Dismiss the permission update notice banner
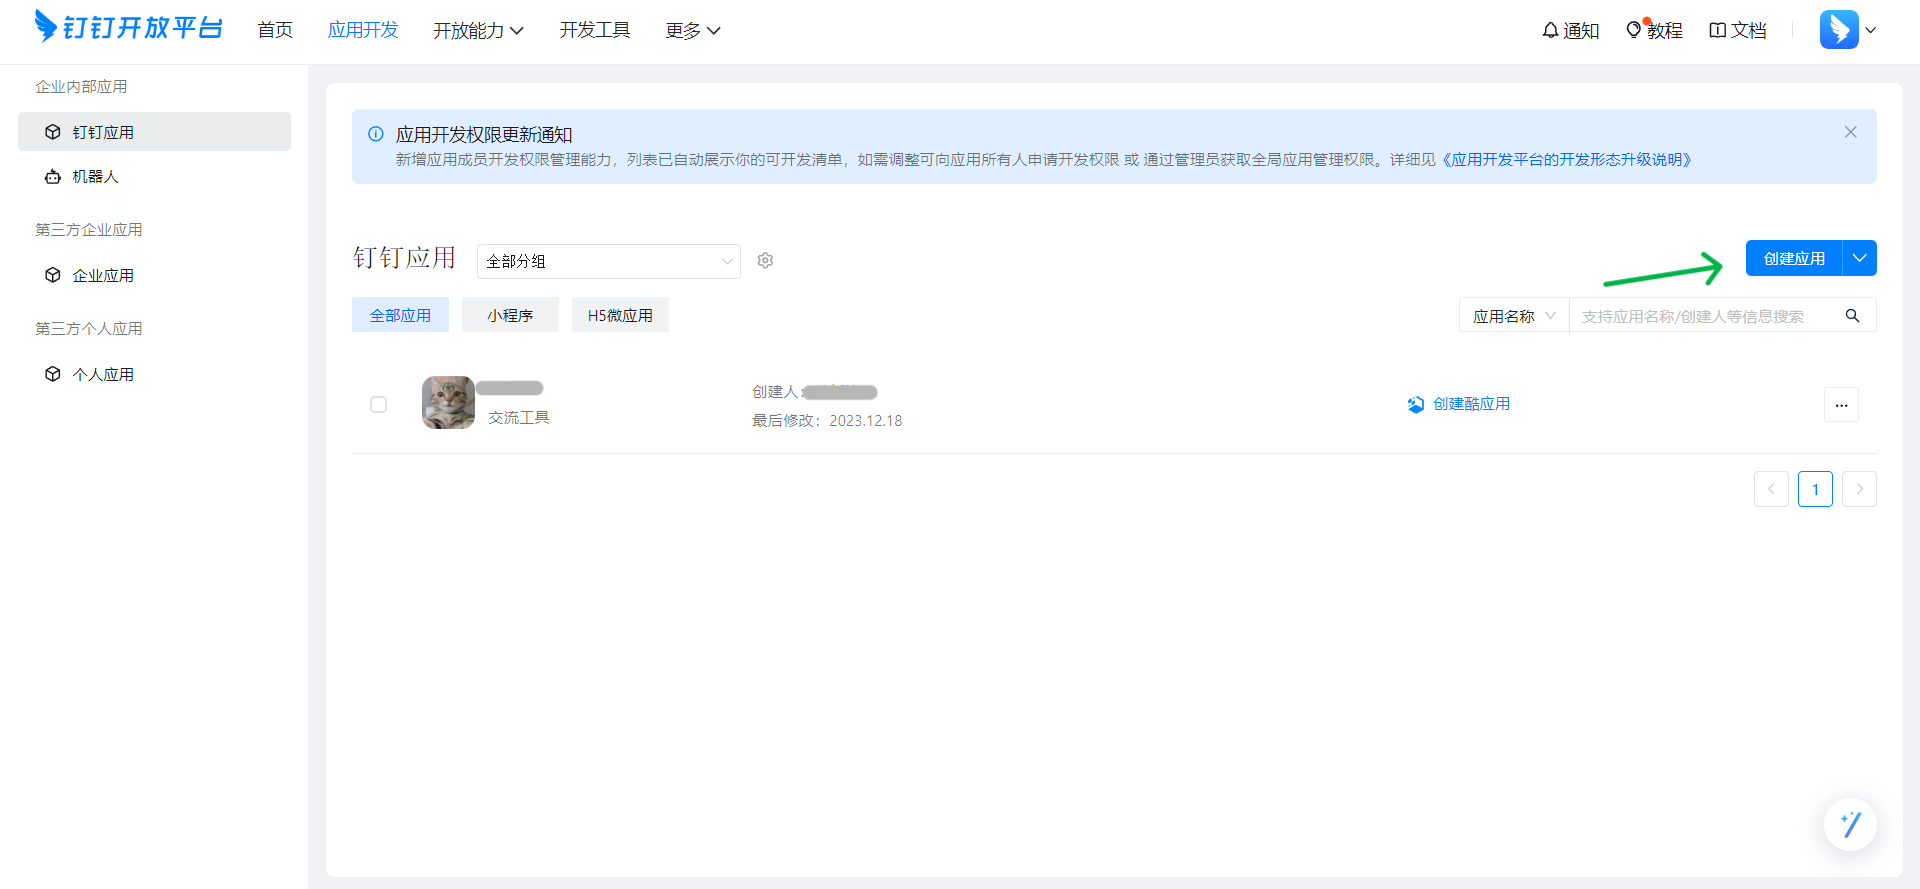 tap(1850, 132)
